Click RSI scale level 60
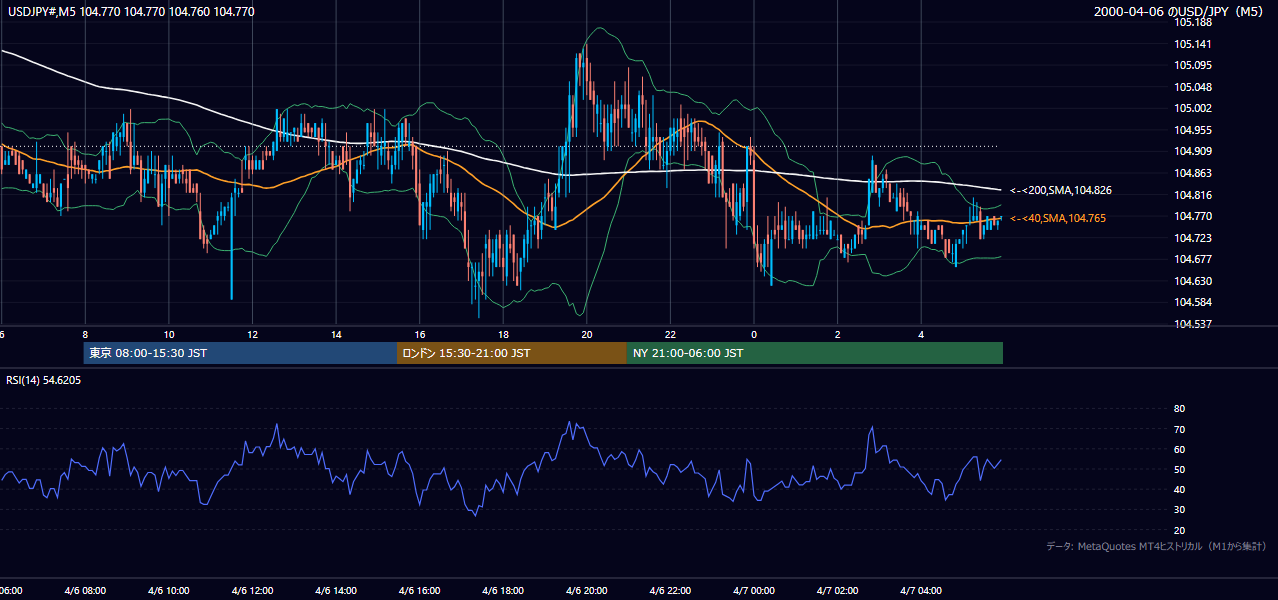This screenshot has width=1278, height=600. [1179, 449]
